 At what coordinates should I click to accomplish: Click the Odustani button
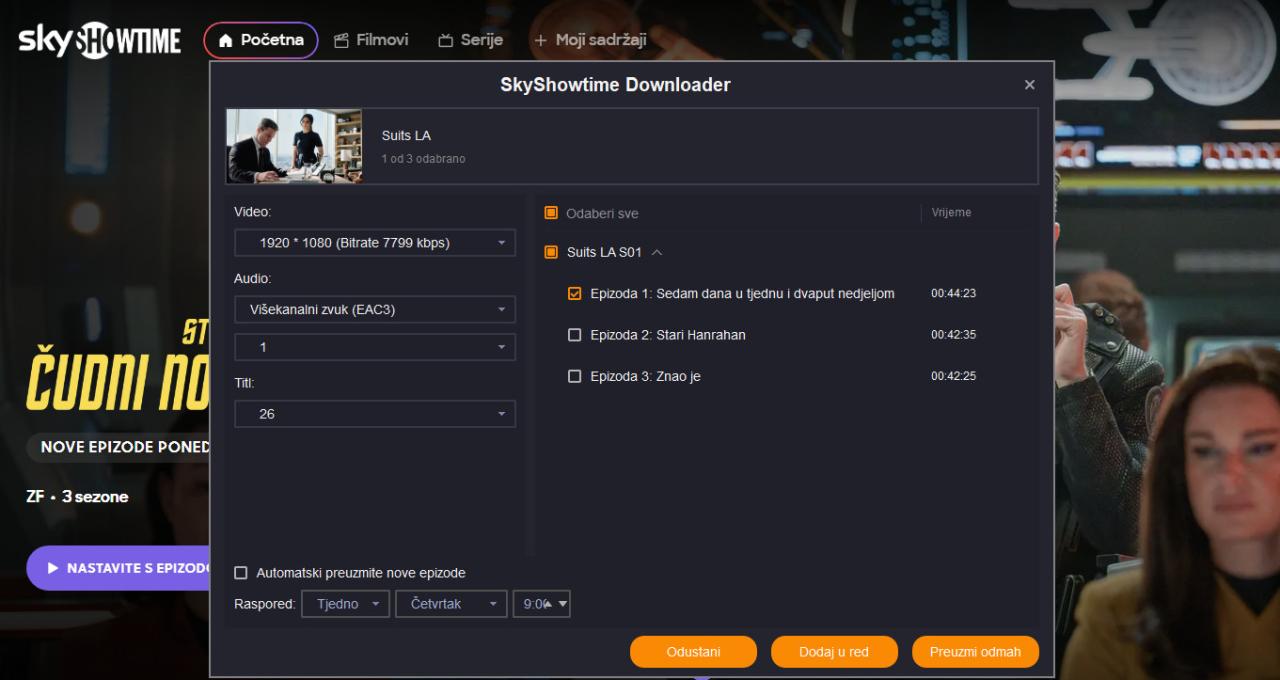pyautogui.click(x=693, y=652)
